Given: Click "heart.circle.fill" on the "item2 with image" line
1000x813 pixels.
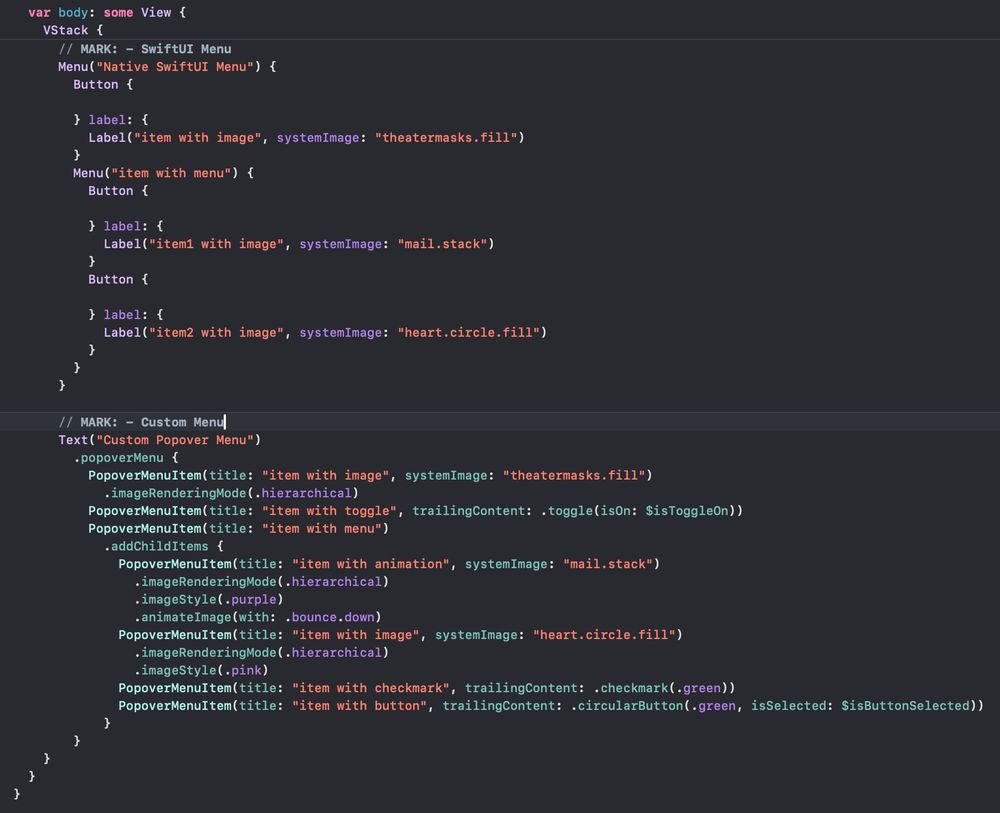Looking at the screenshot, I should point(468,333).
